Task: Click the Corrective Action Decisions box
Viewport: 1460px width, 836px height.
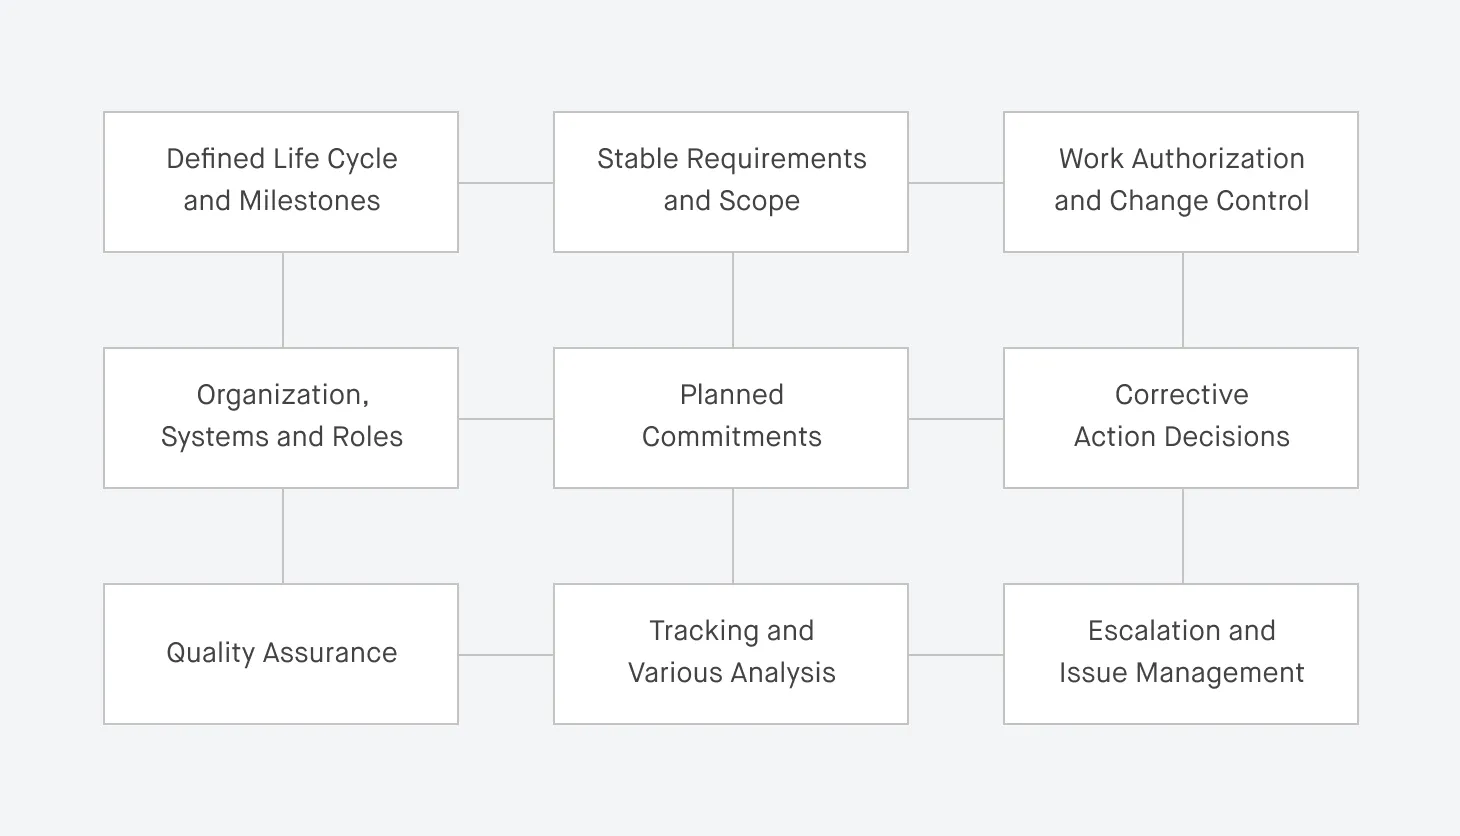Action: pos(1181,418)
